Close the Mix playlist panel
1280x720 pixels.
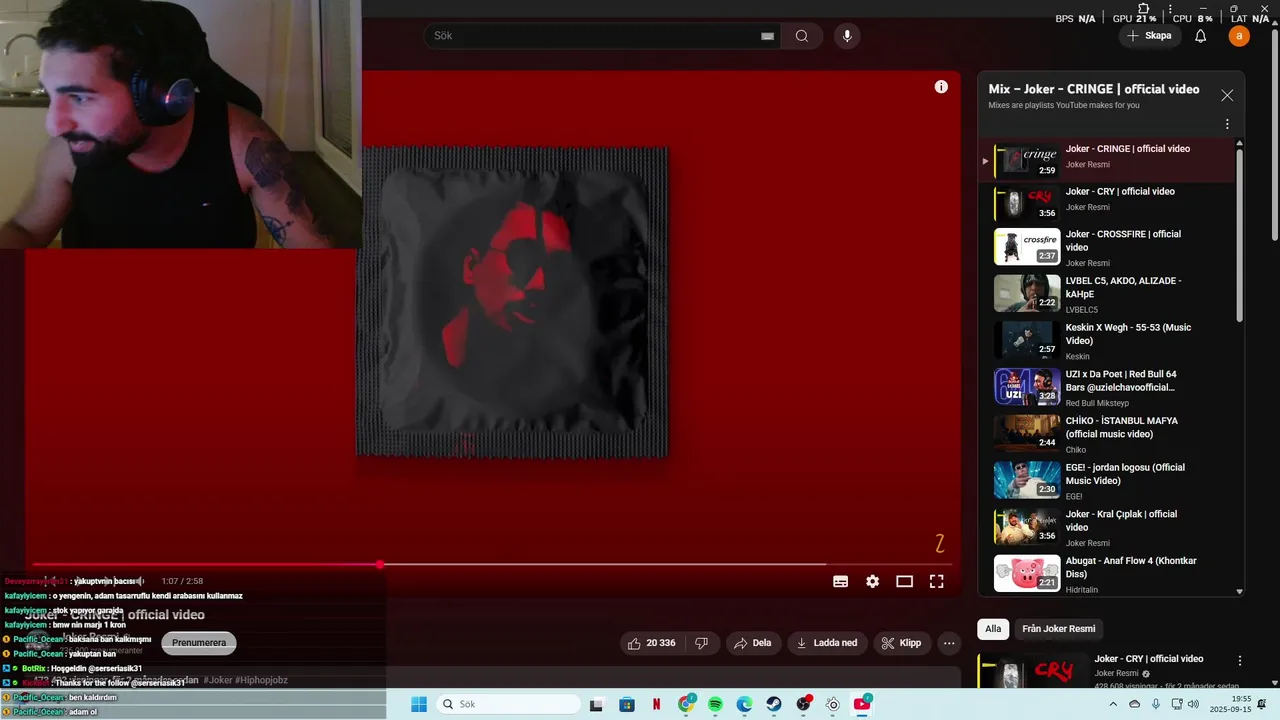click(x=1227, y=96)
